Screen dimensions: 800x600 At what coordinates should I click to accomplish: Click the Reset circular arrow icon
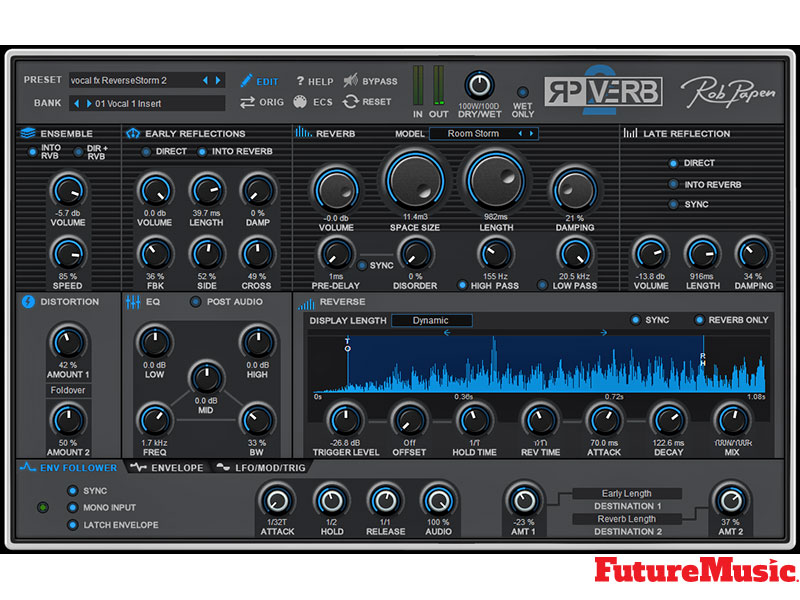(351, 102)
